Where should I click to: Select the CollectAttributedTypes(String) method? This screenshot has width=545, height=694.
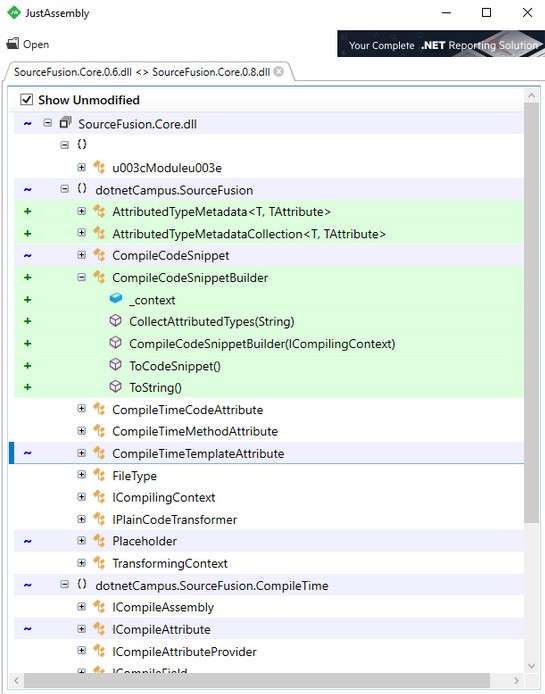coord(212,321)
